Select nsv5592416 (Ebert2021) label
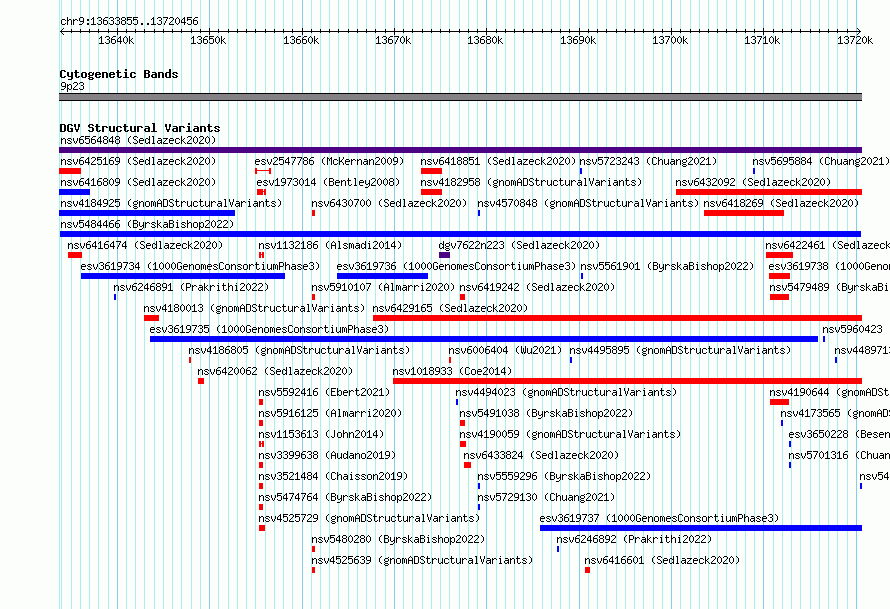Image resolution: width=890 pixels, height=609 pixels. click(324, 392)
